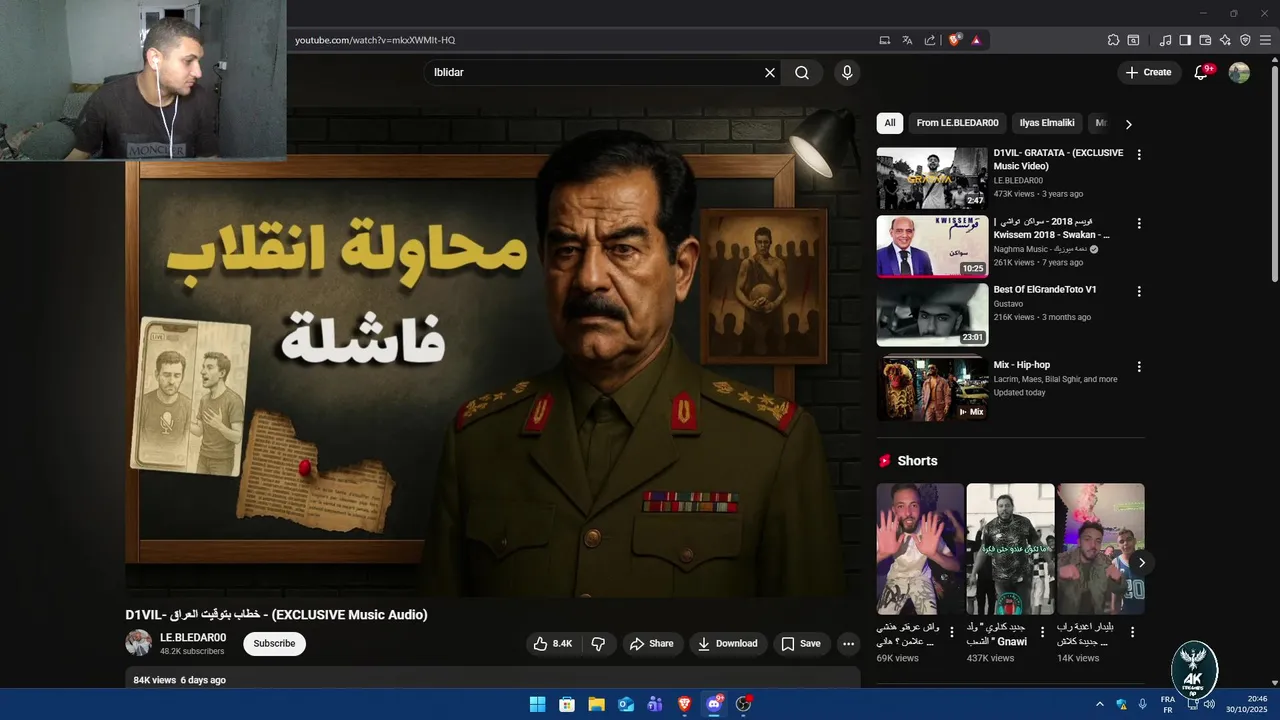Select the Ilyas Elmaliki chip

point(1047,123)
